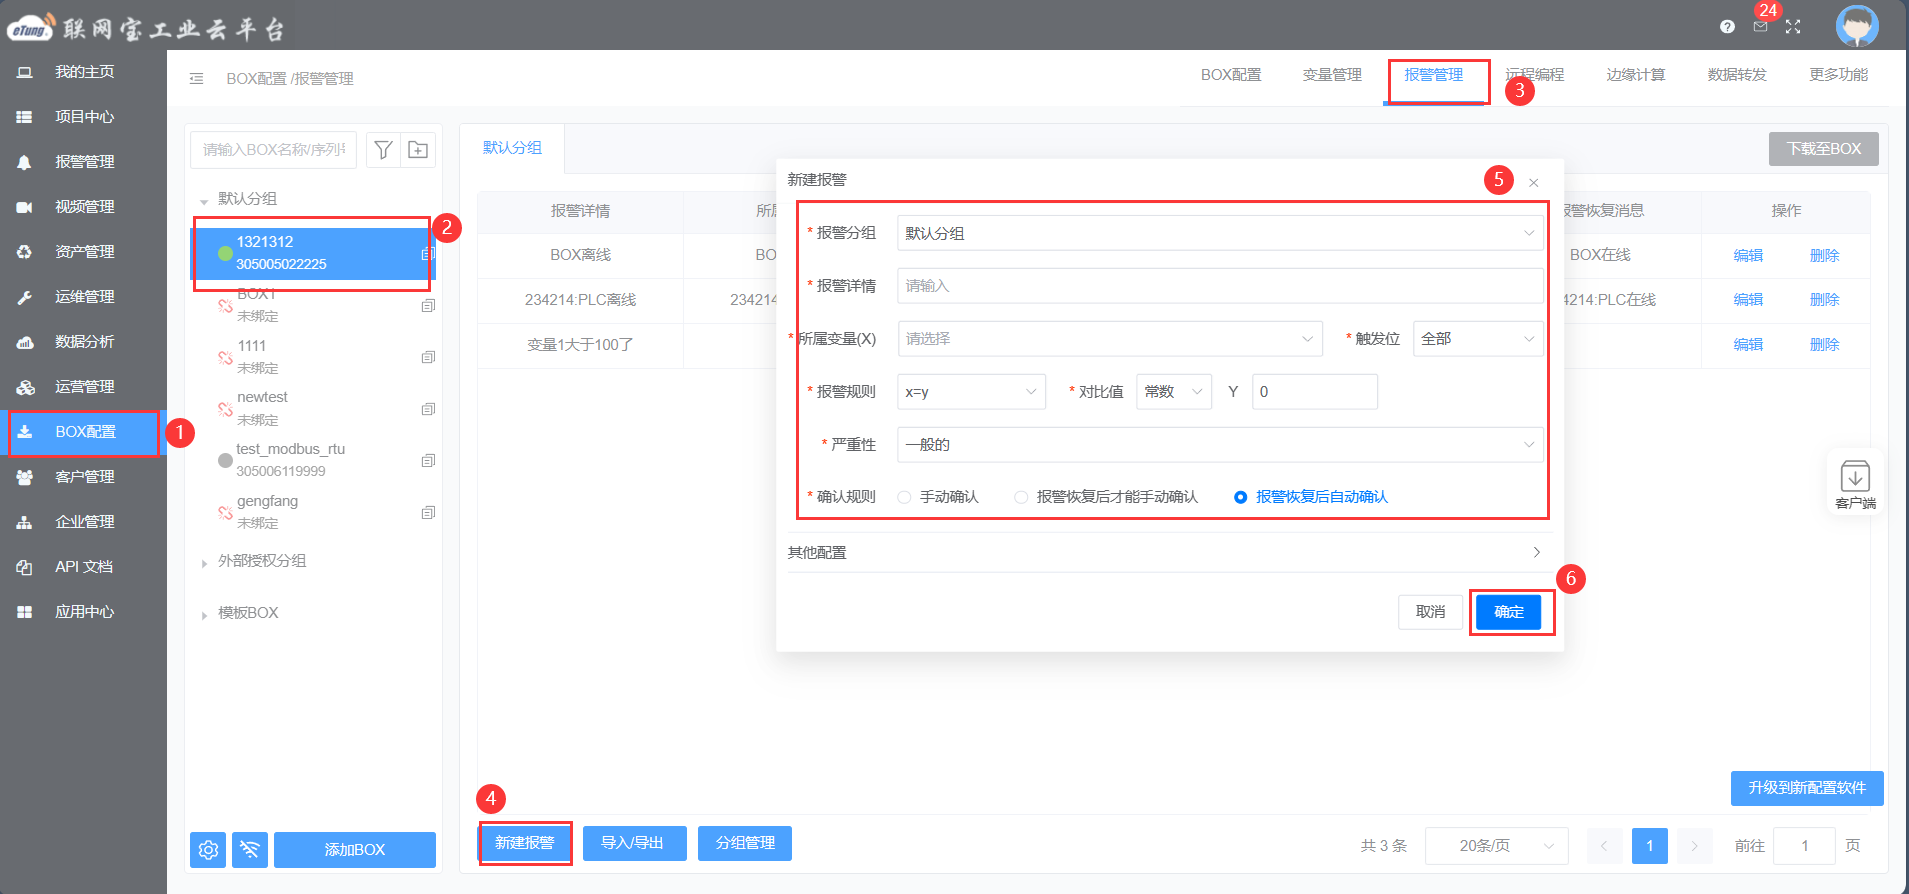Open the BOX filter funnel icon
1909x894 pixels.
383,150
